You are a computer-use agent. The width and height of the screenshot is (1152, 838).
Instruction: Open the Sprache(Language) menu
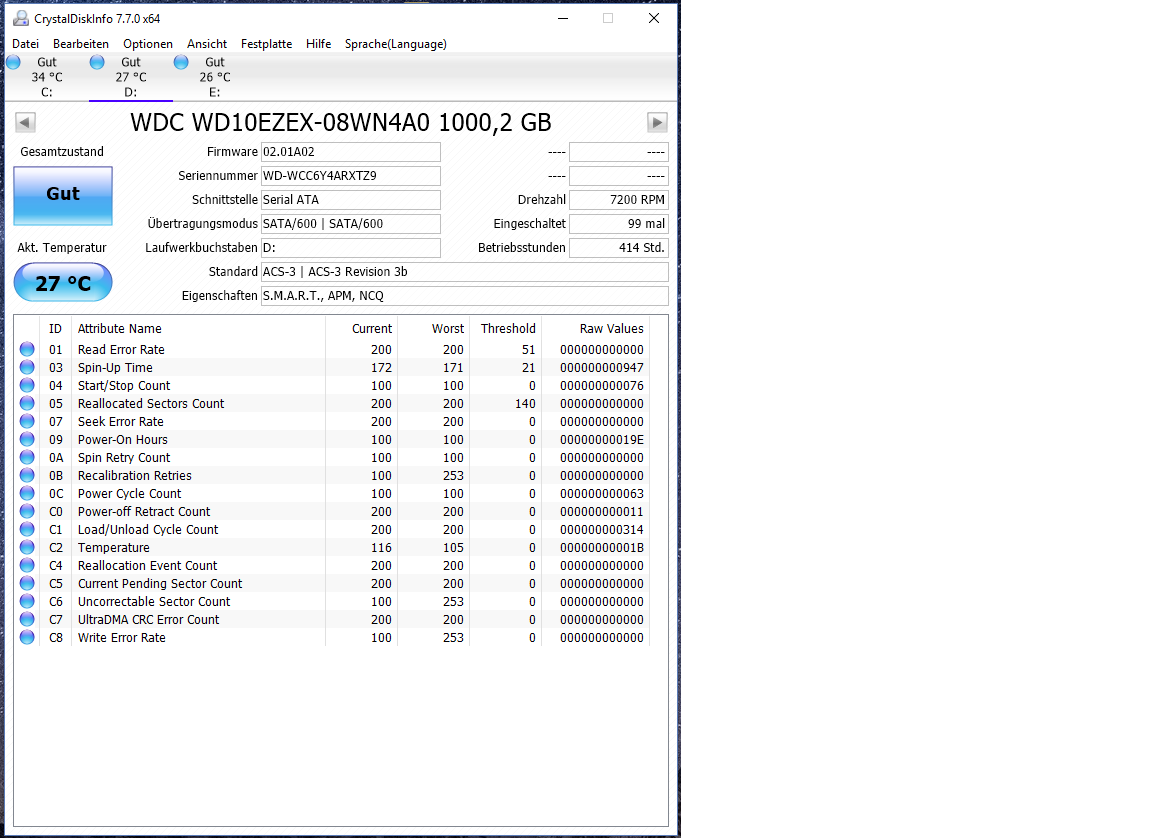tap(396, 44)
